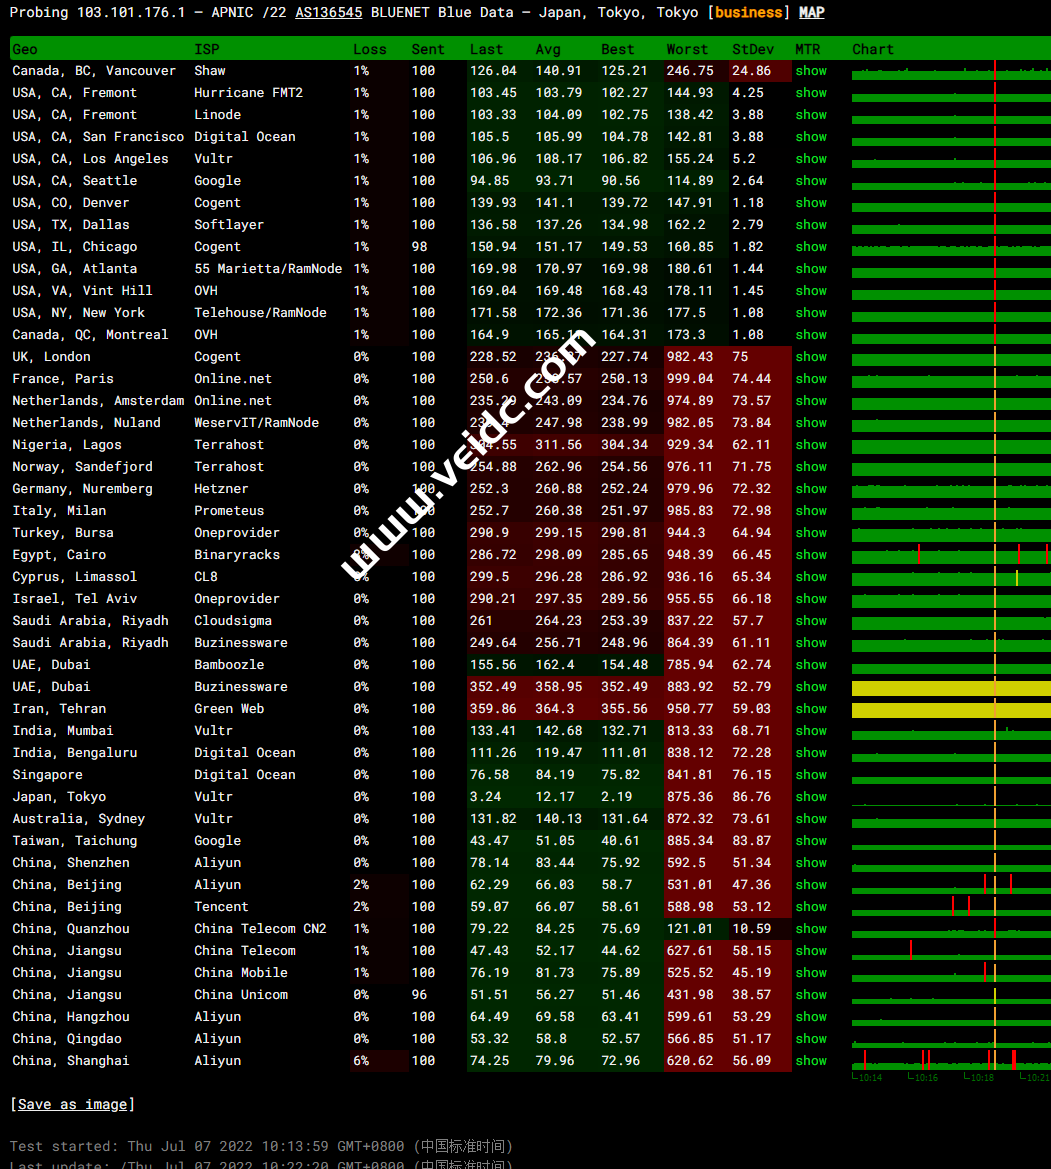Show MTR for San Francisco Digital Ocean

point(811,136)
